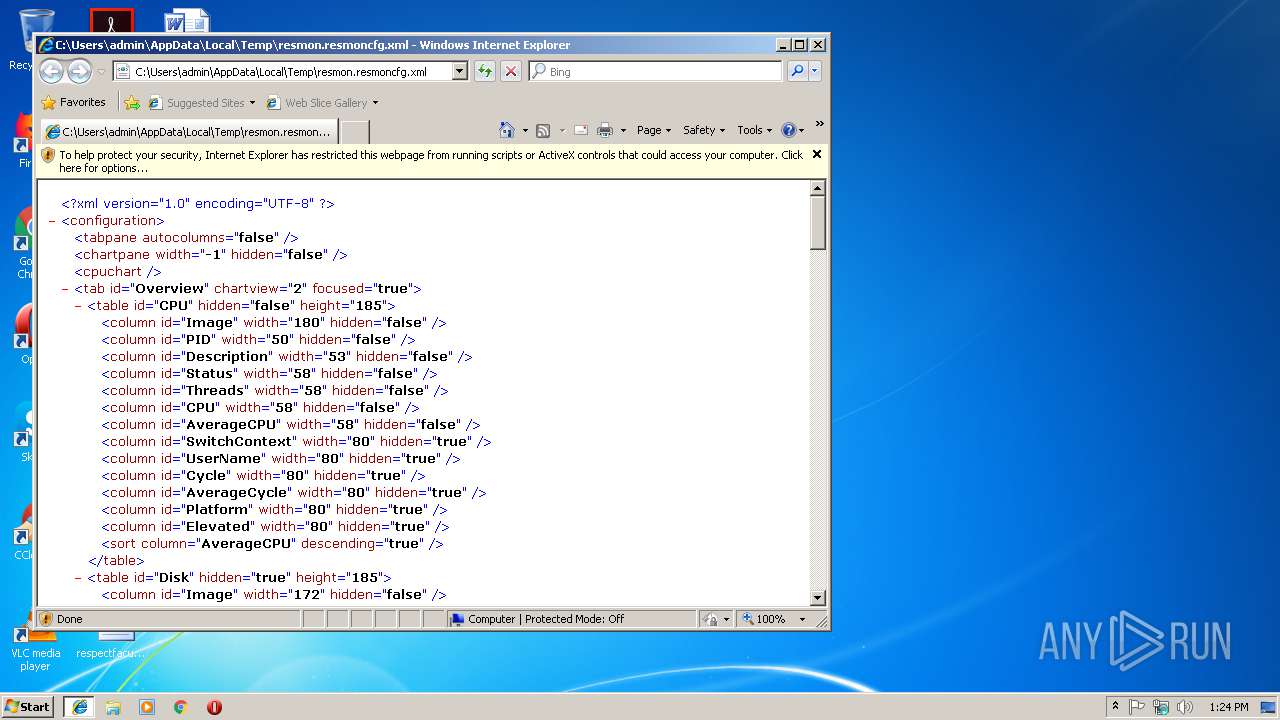Collapse the tab id Overview node
The image size is (1280, 720).
click(x=65, y=289)
